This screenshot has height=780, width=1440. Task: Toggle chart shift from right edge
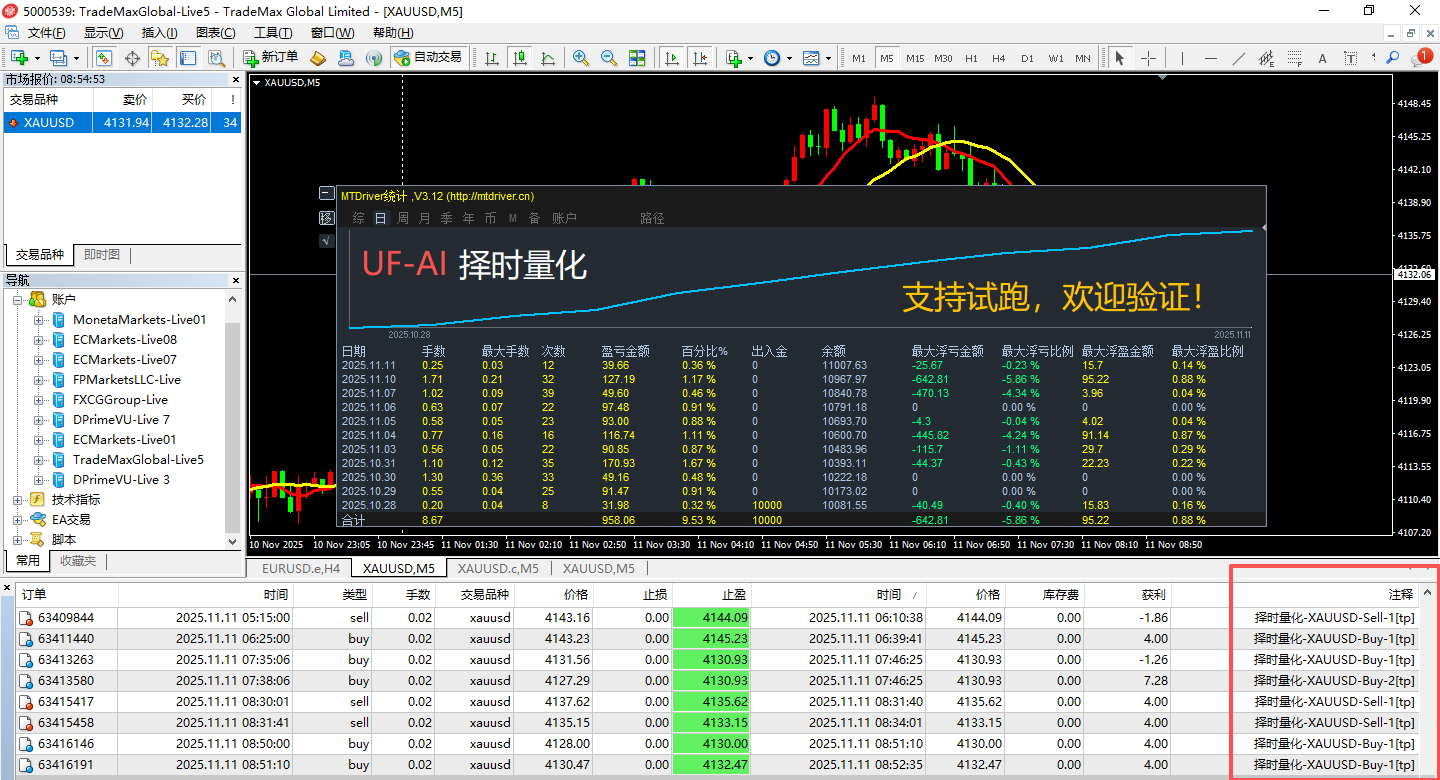click(x=701, y=57)
